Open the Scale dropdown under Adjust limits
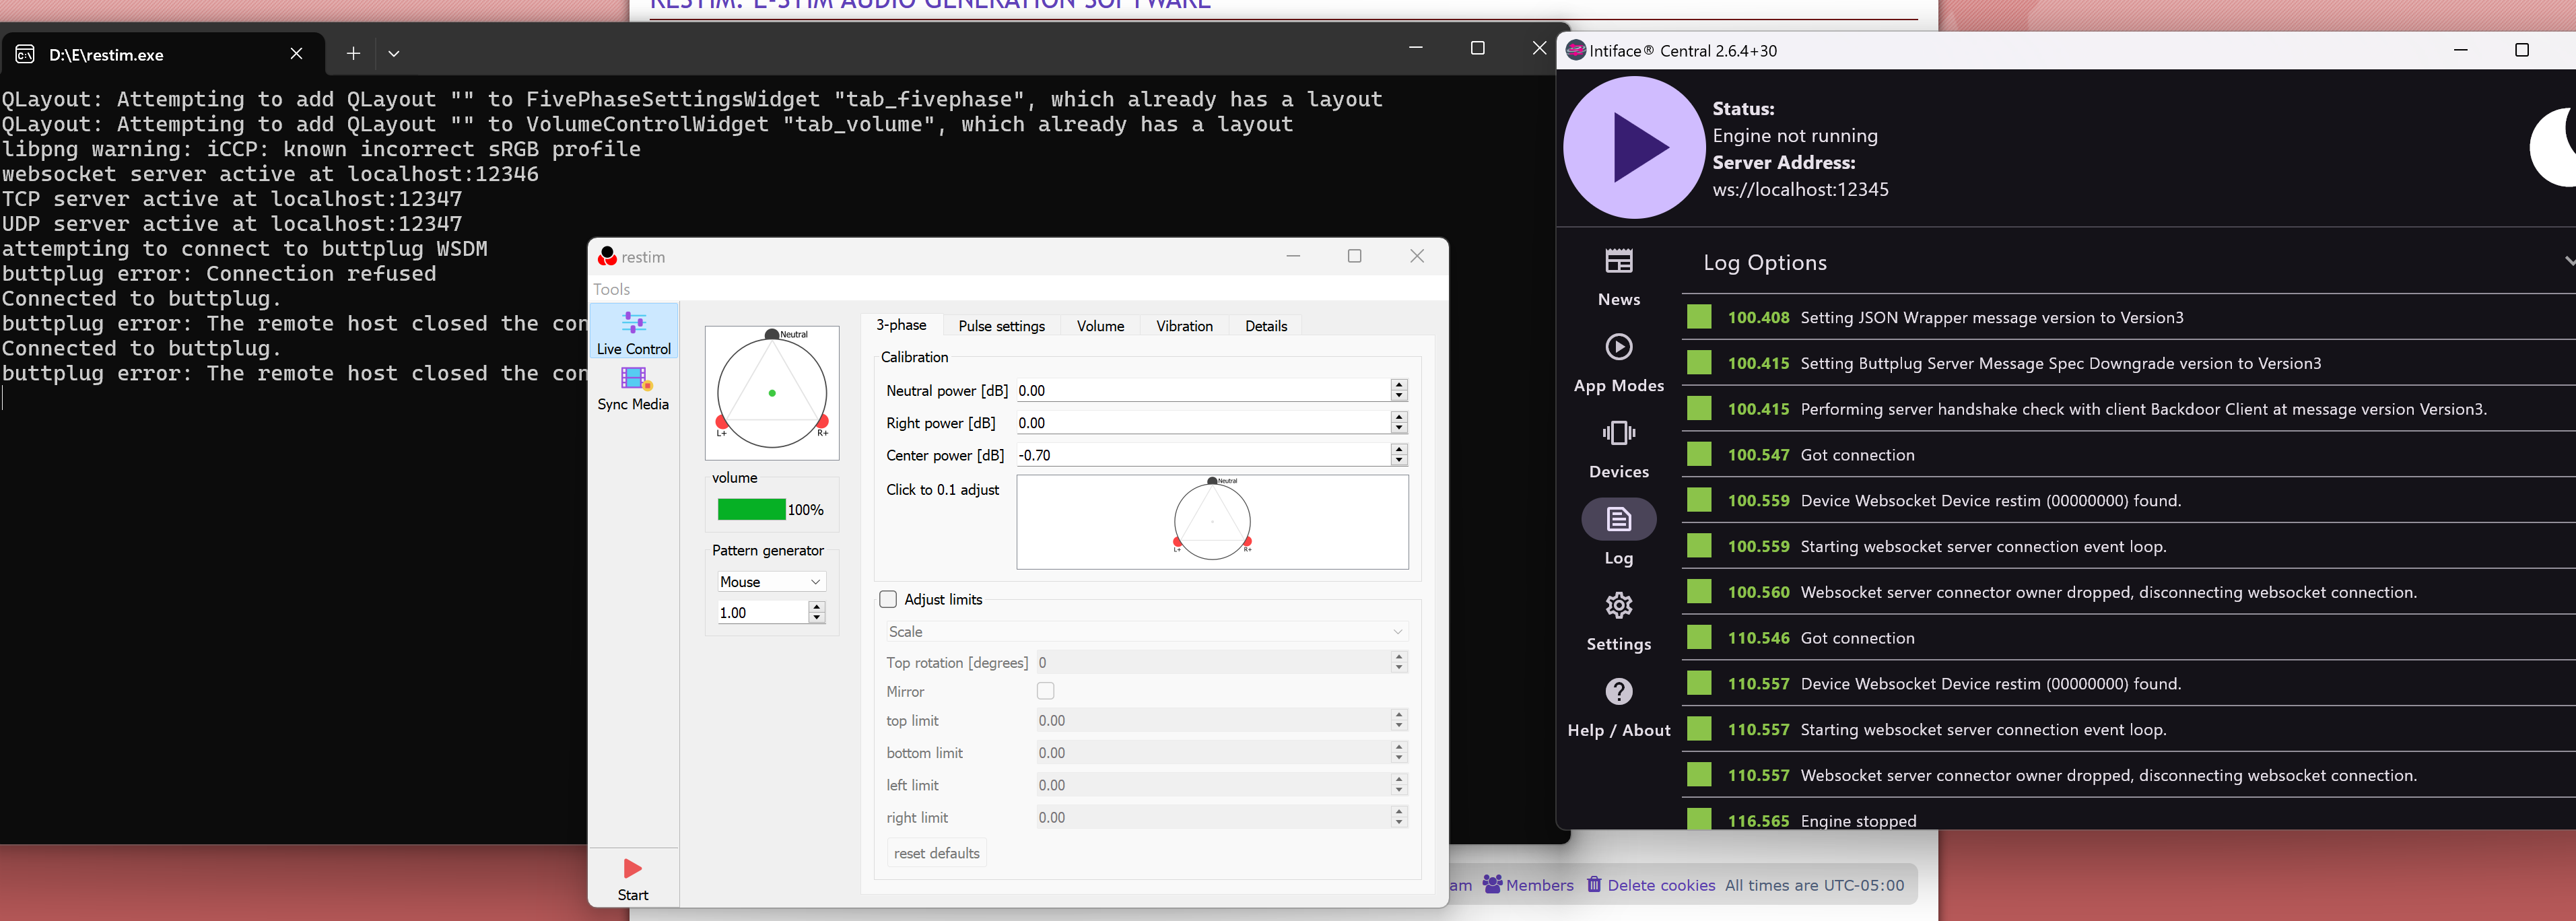This screenshot has width=2576, height=921. pyautogui.click(x=1147, y=631)
